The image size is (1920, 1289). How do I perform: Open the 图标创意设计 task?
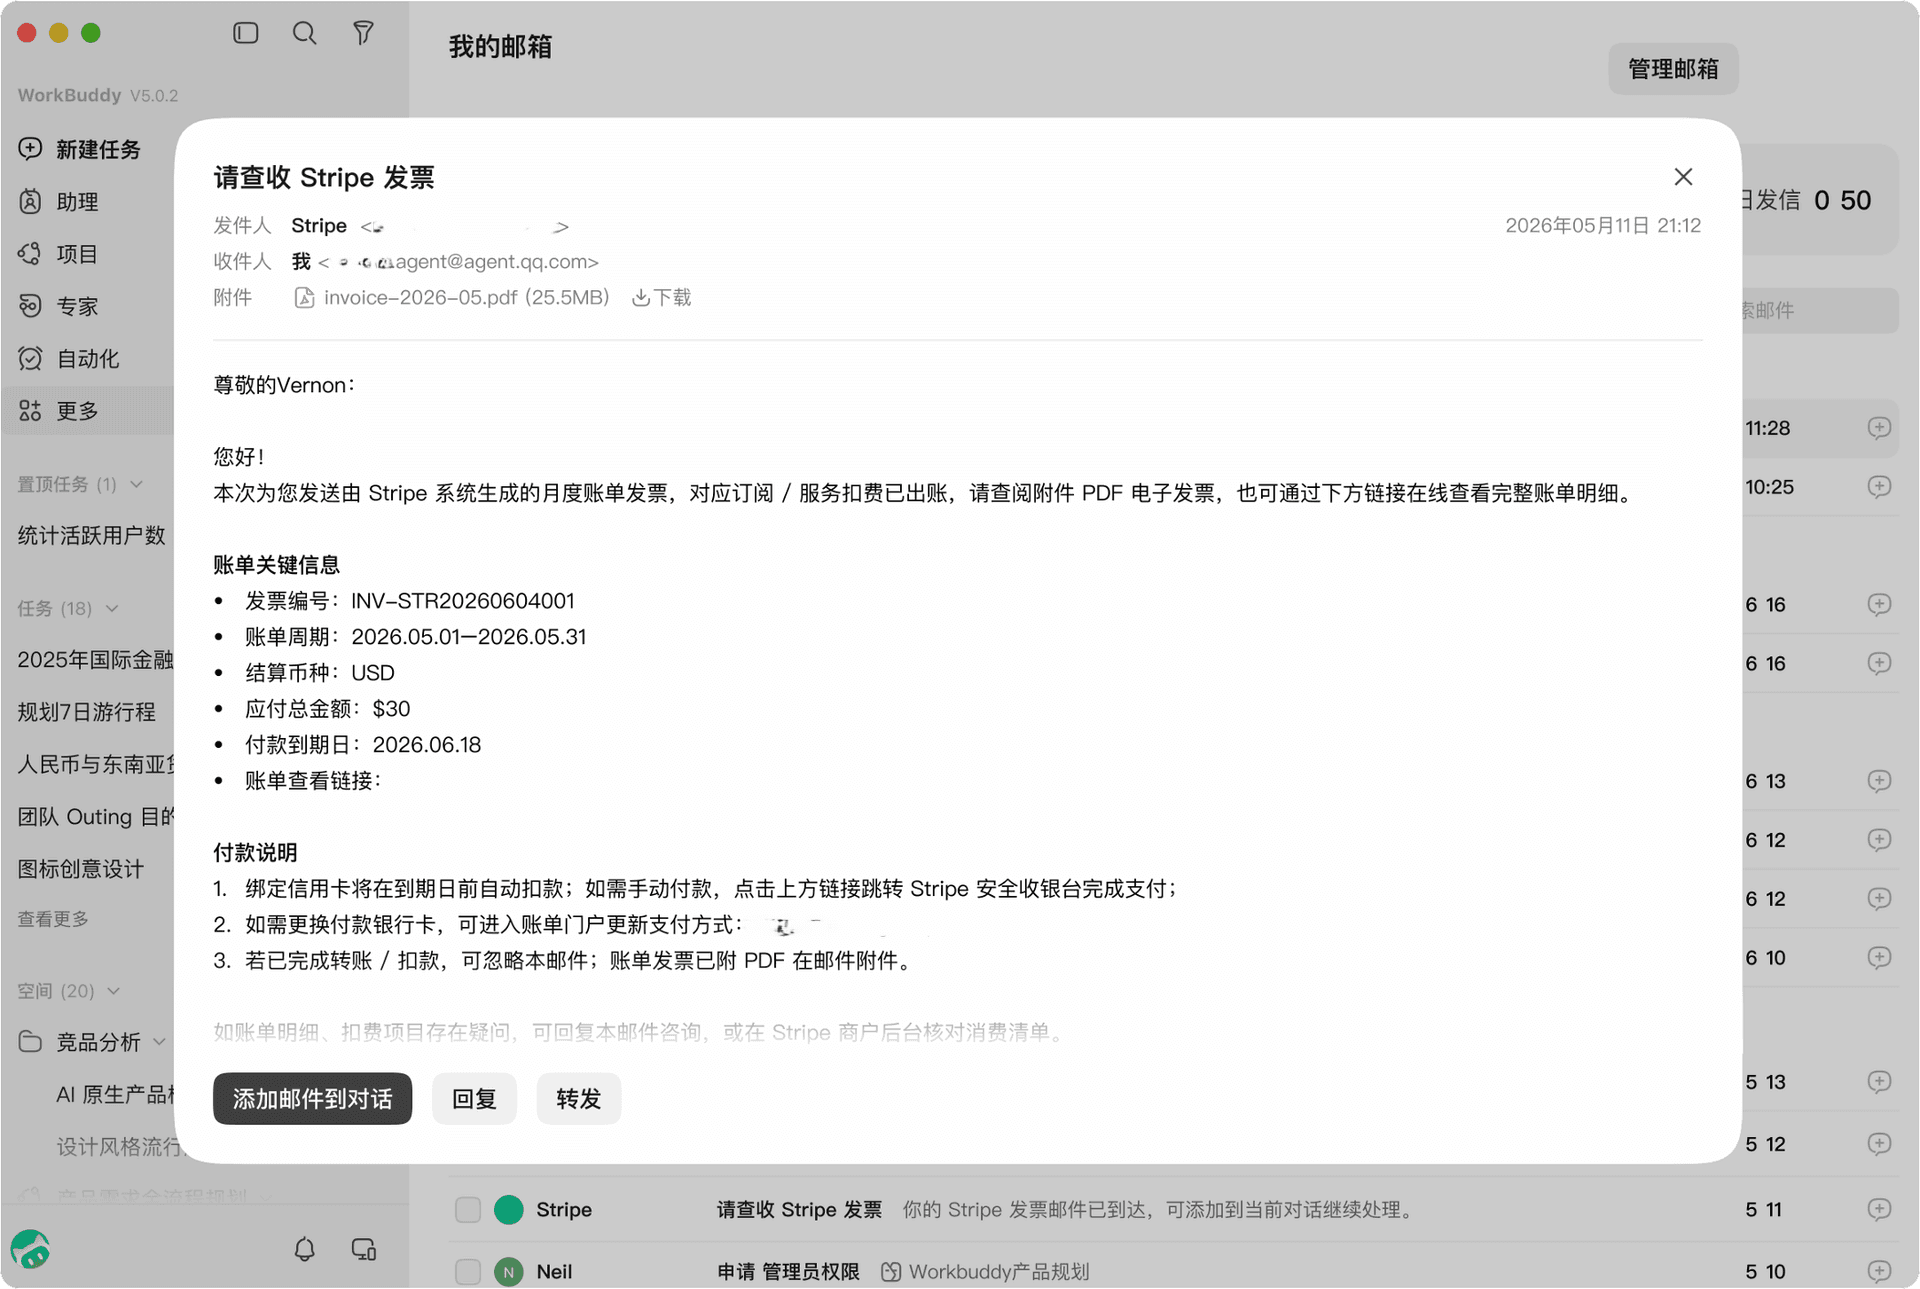(x=80, y=869)
